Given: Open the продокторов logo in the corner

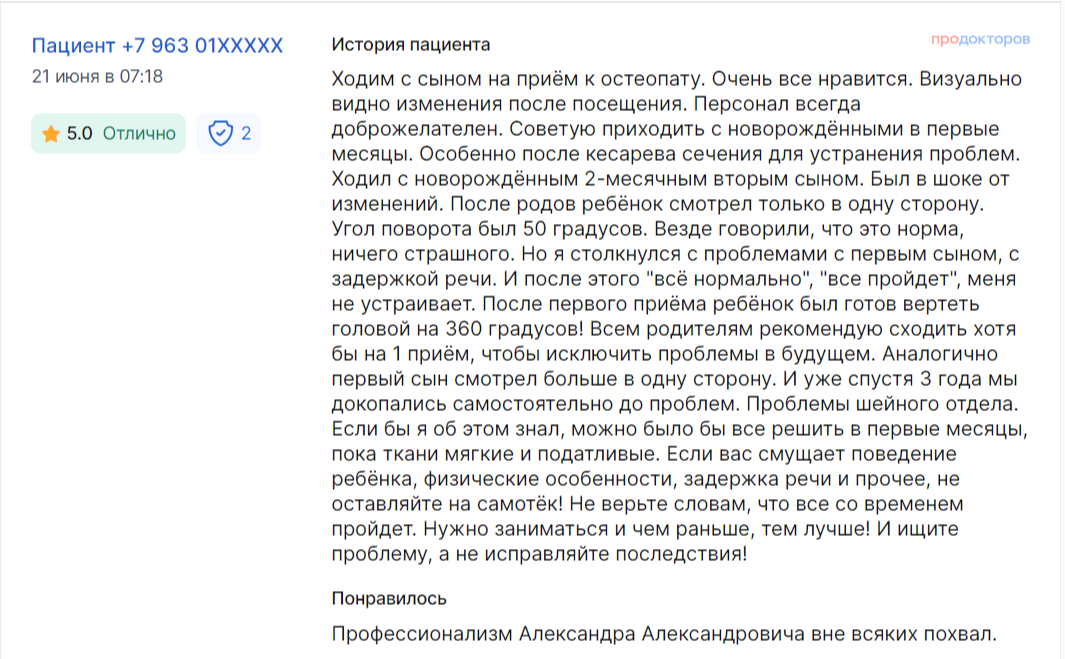Looking at the screenshot, I should 980,39.
